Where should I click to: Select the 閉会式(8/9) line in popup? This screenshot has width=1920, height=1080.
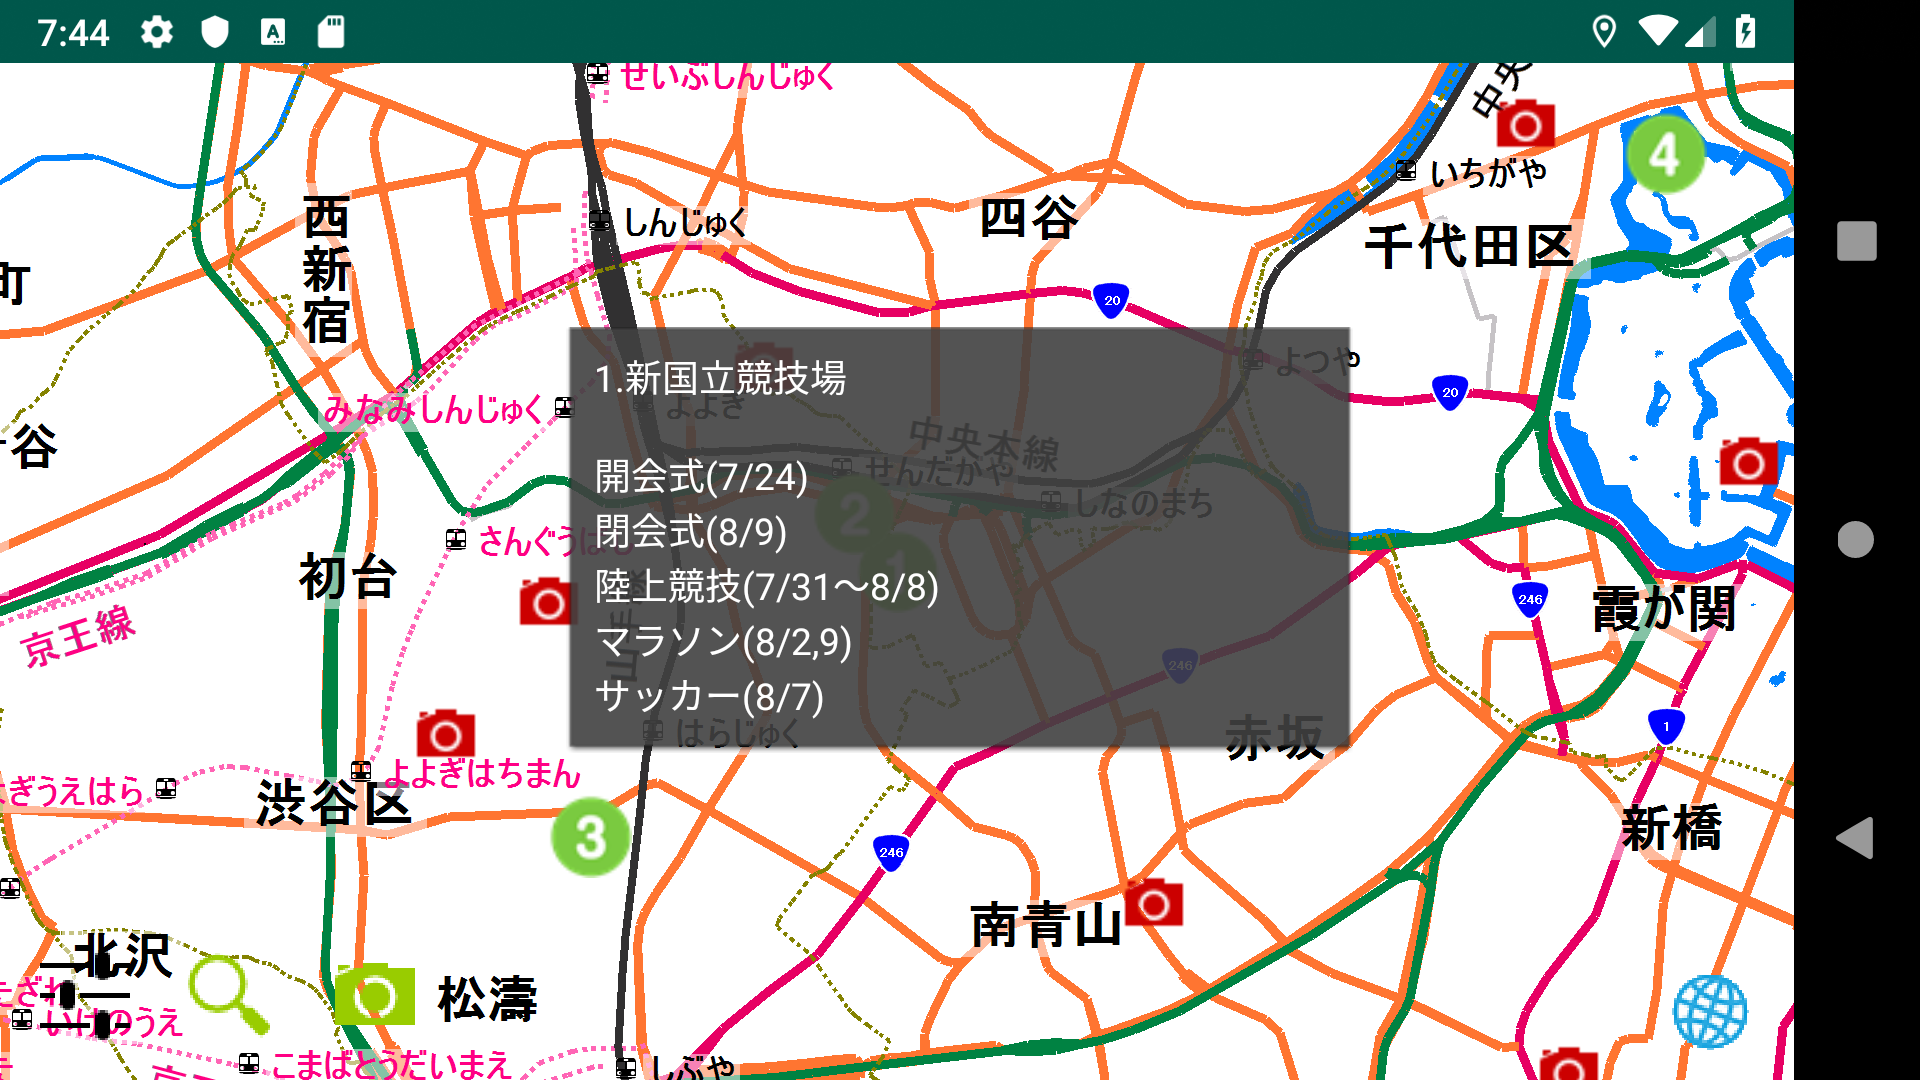tap(691, 532)
